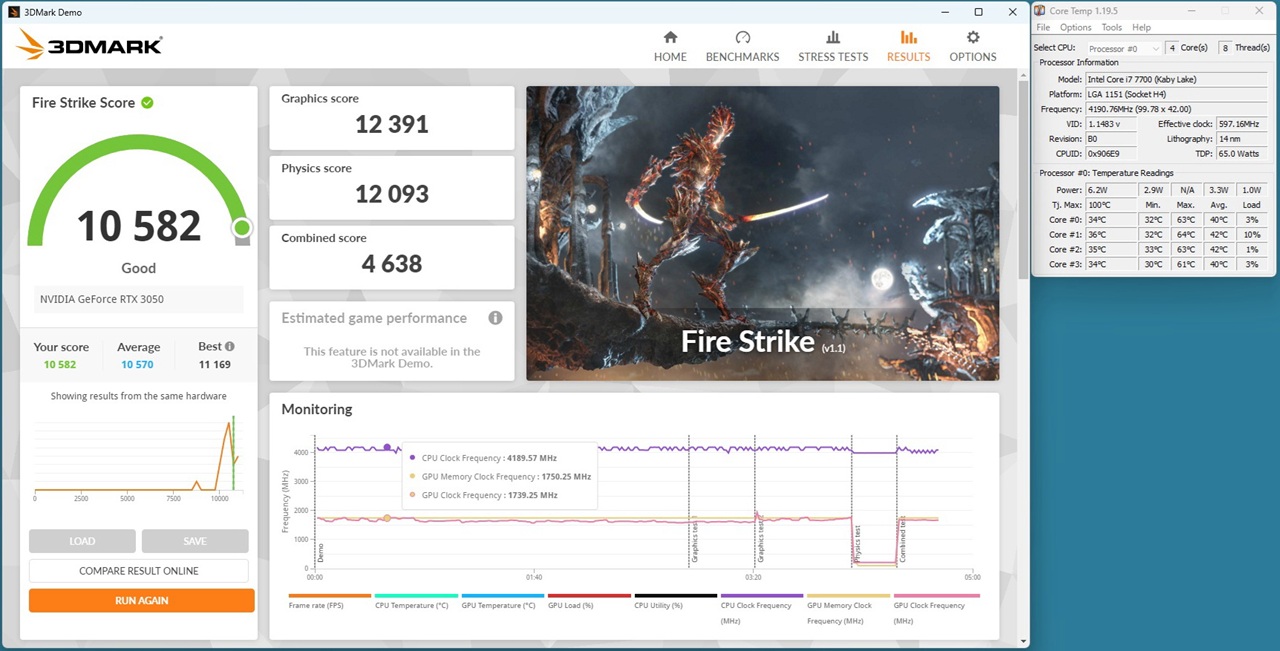
Task: Open the Benchmarks gauge icon
Action: click(742, 38)
